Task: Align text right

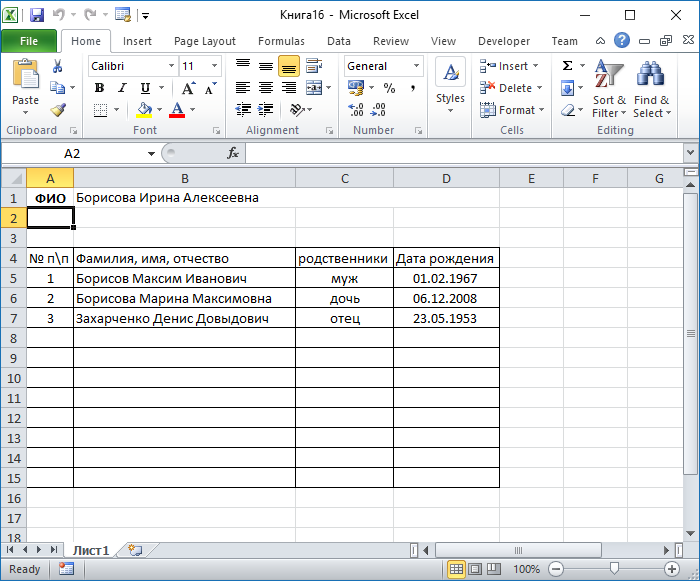Action: click(x=289, y=88)
